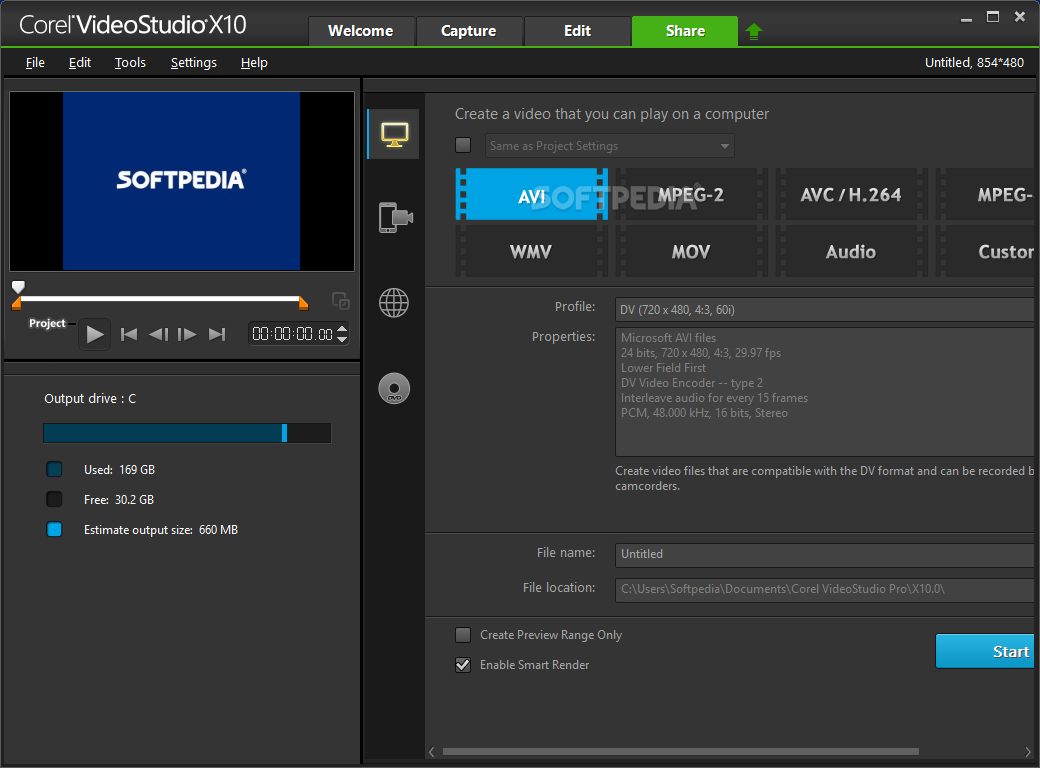Image resolution: width=1040 pixels, height=768 pixels.
Task: Open the Edit menu
Action: [80, 63]
